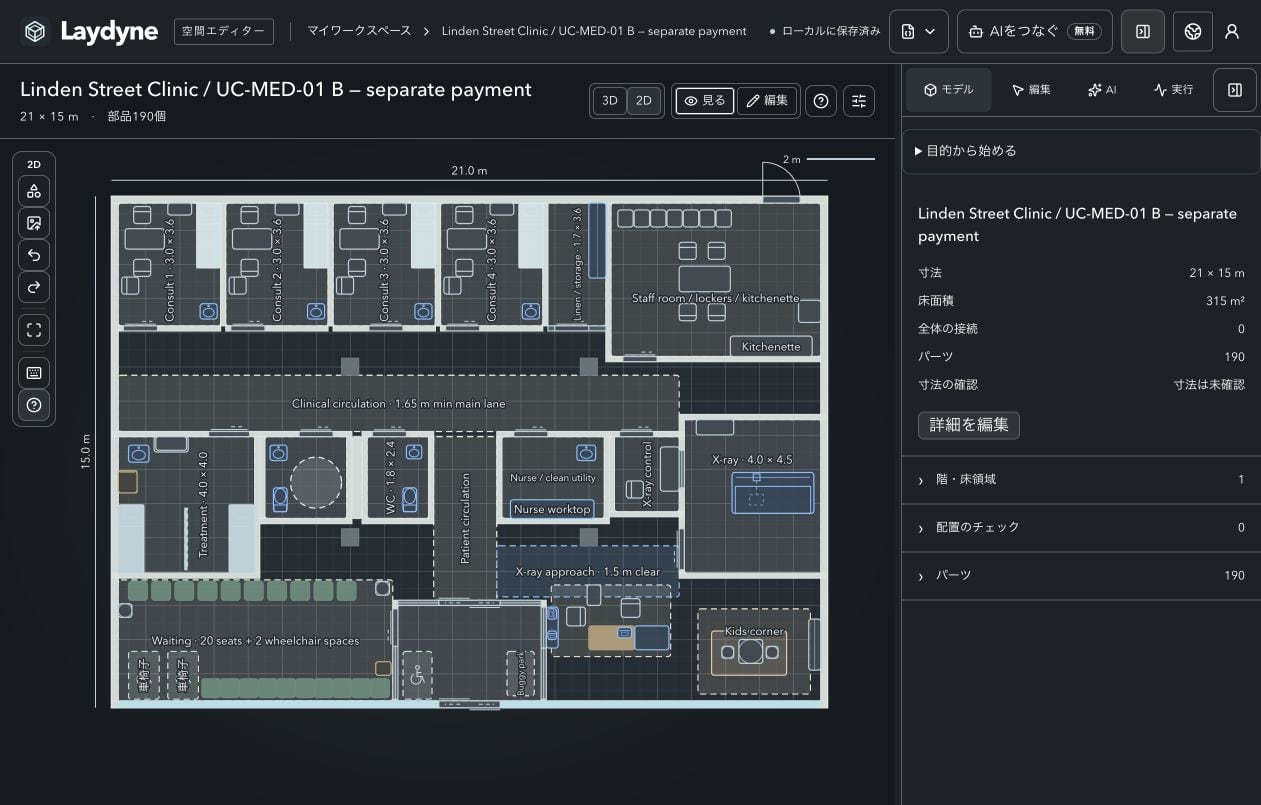The image size is (1261, 805).
Task: Switch to the AI tab
Action: point(1102,90)
